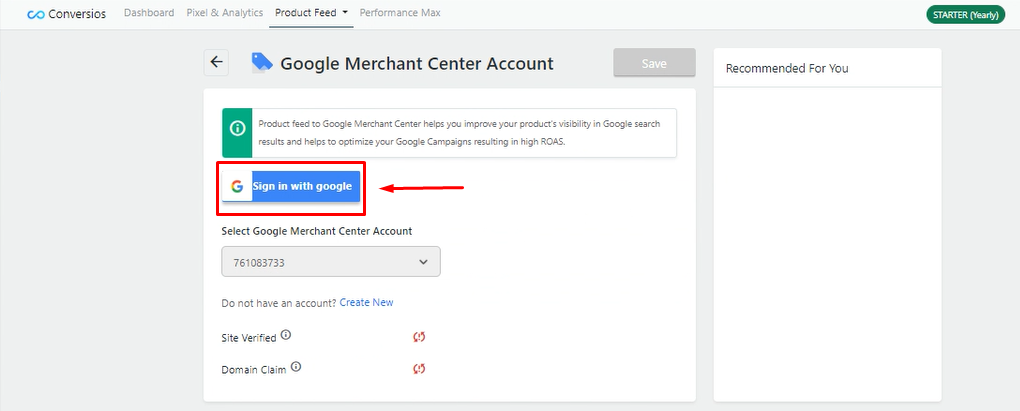
Task: Click the Conversios logo
Action: pos(66,14)
